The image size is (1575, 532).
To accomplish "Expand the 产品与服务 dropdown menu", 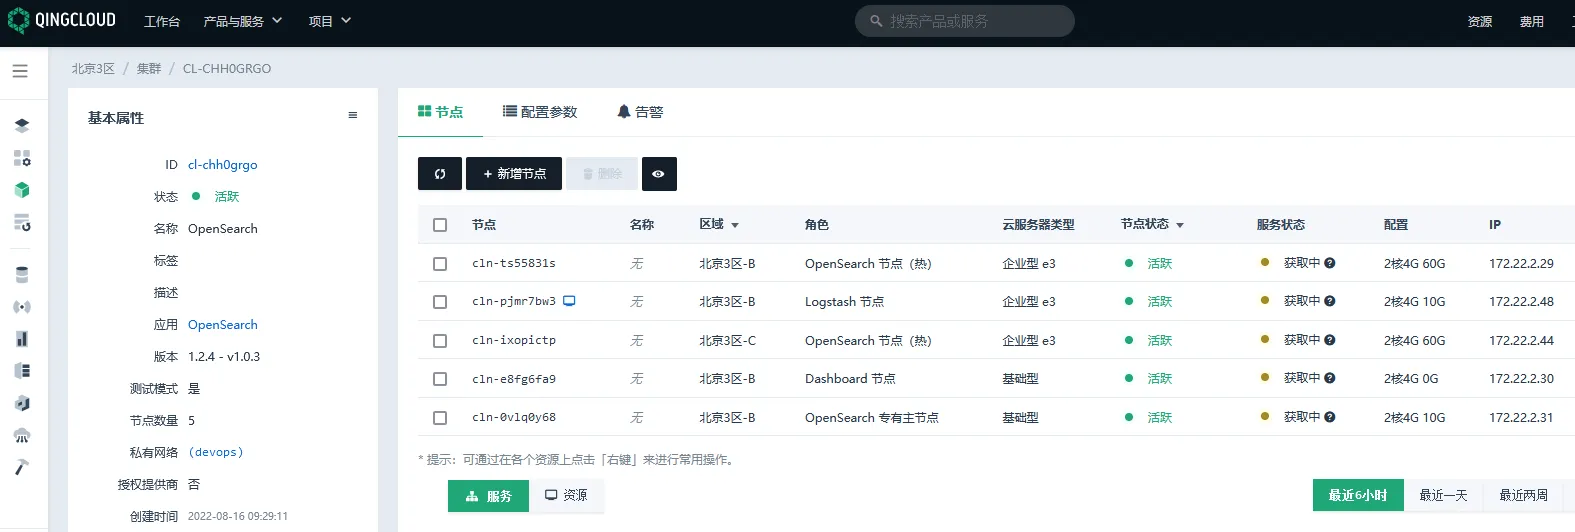I will pos(242,21).
